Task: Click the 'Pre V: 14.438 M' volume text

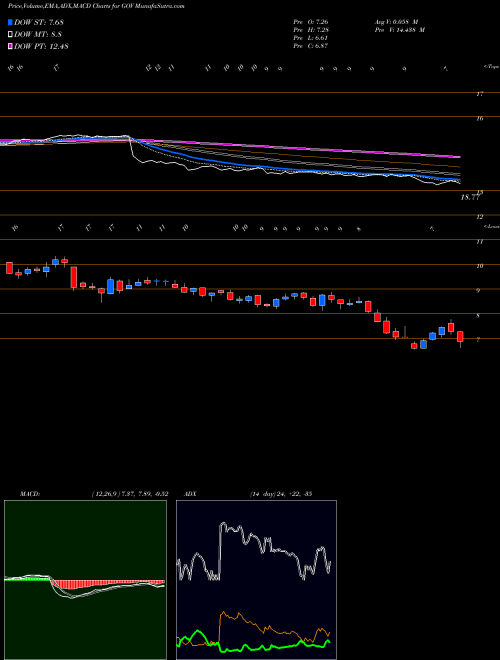Action: click(399, 30)
